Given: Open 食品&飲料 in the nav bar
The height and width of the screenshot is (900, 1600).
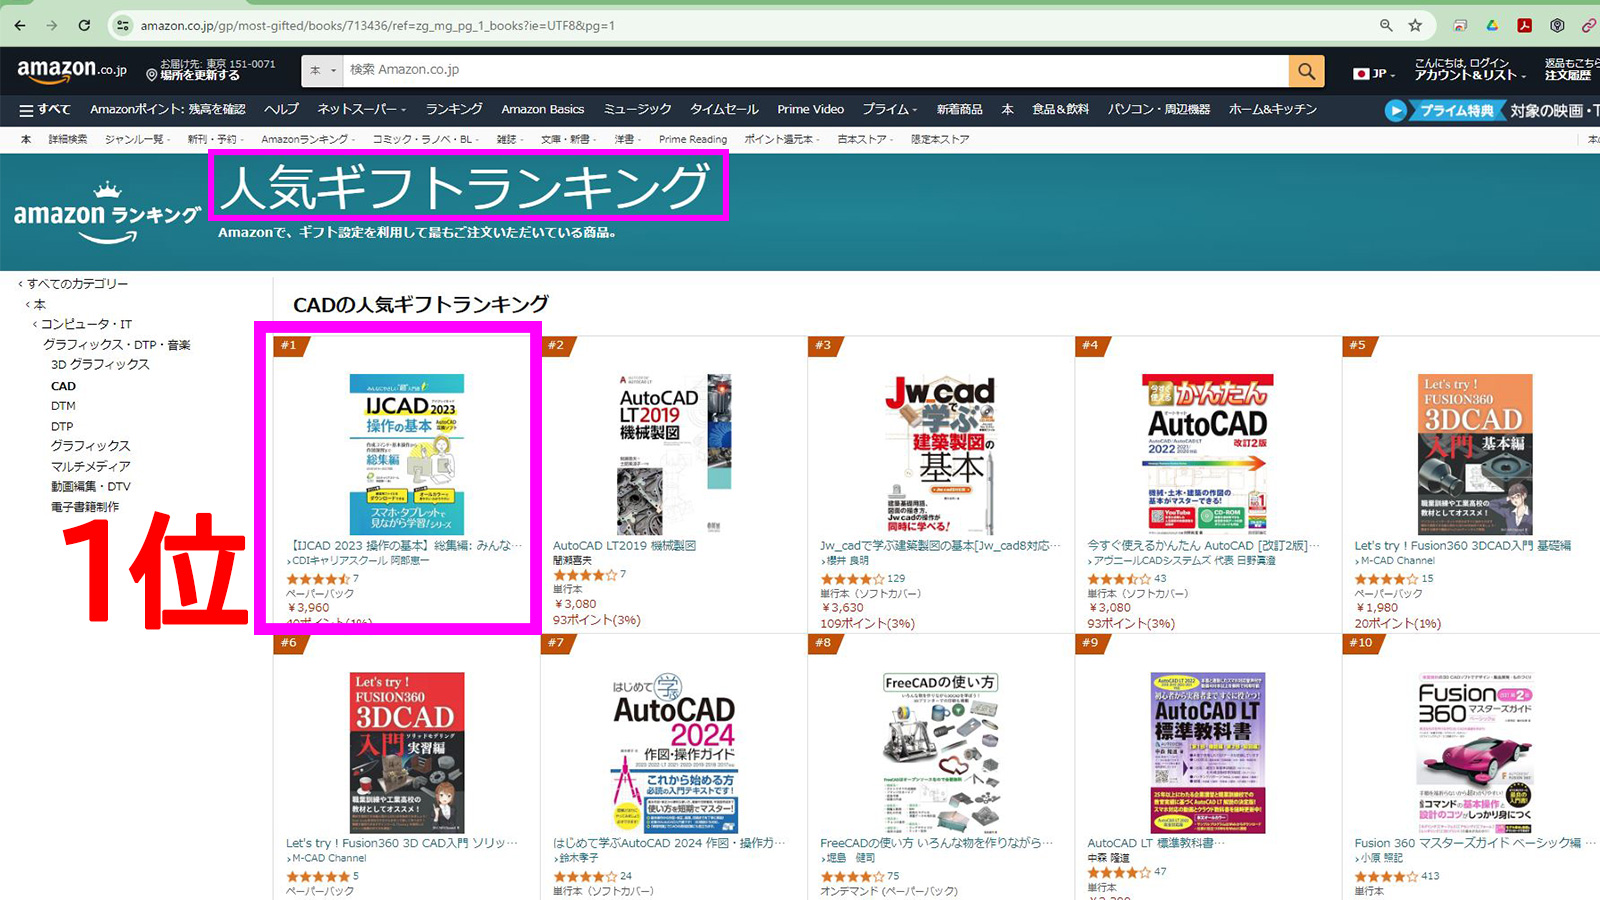Looking at the screenshot, I should (x=1060, y=109).
